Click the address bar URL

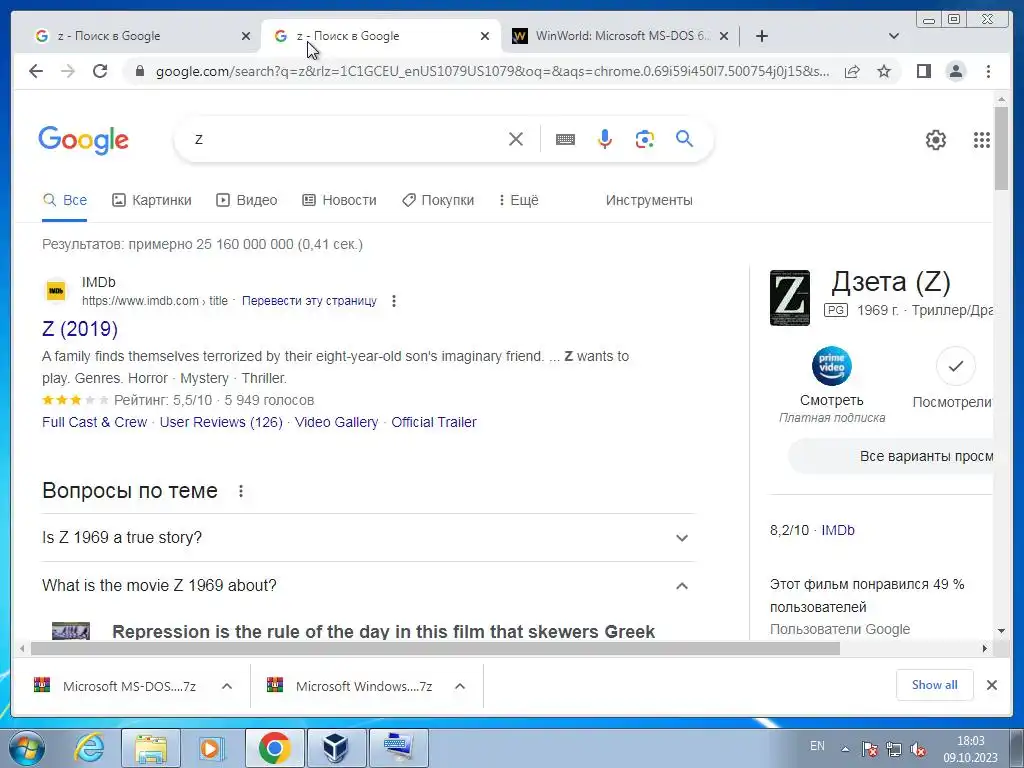click(x=492, y=71)
